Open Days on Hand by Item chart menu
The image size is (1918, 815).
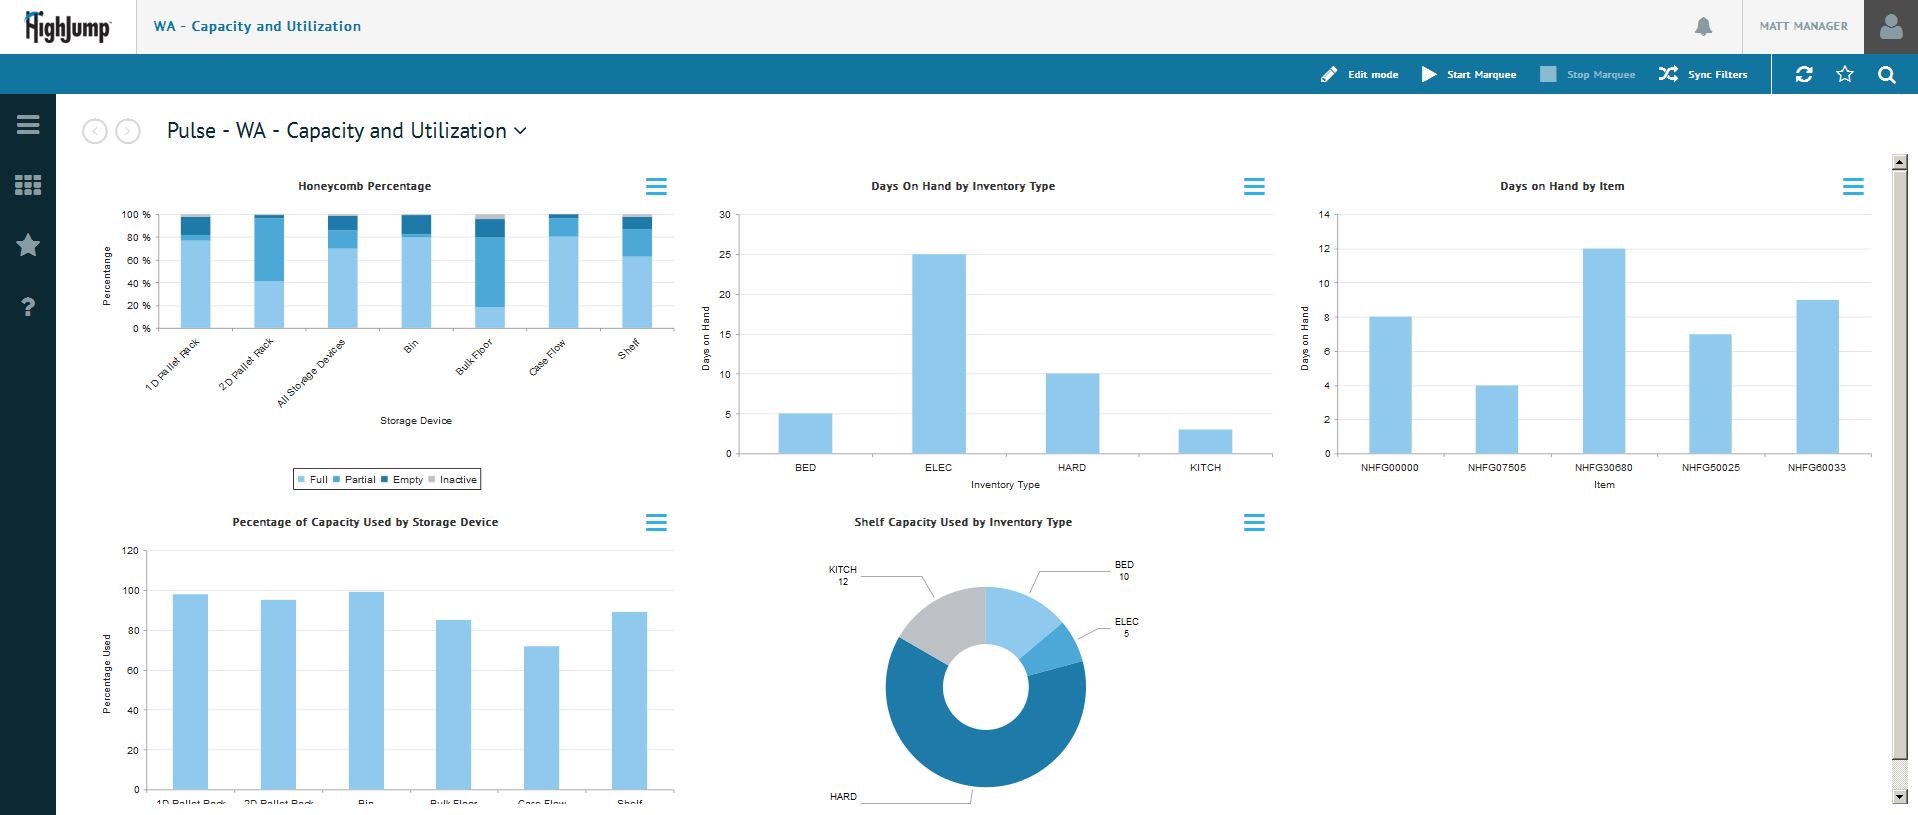(1853, 187)
